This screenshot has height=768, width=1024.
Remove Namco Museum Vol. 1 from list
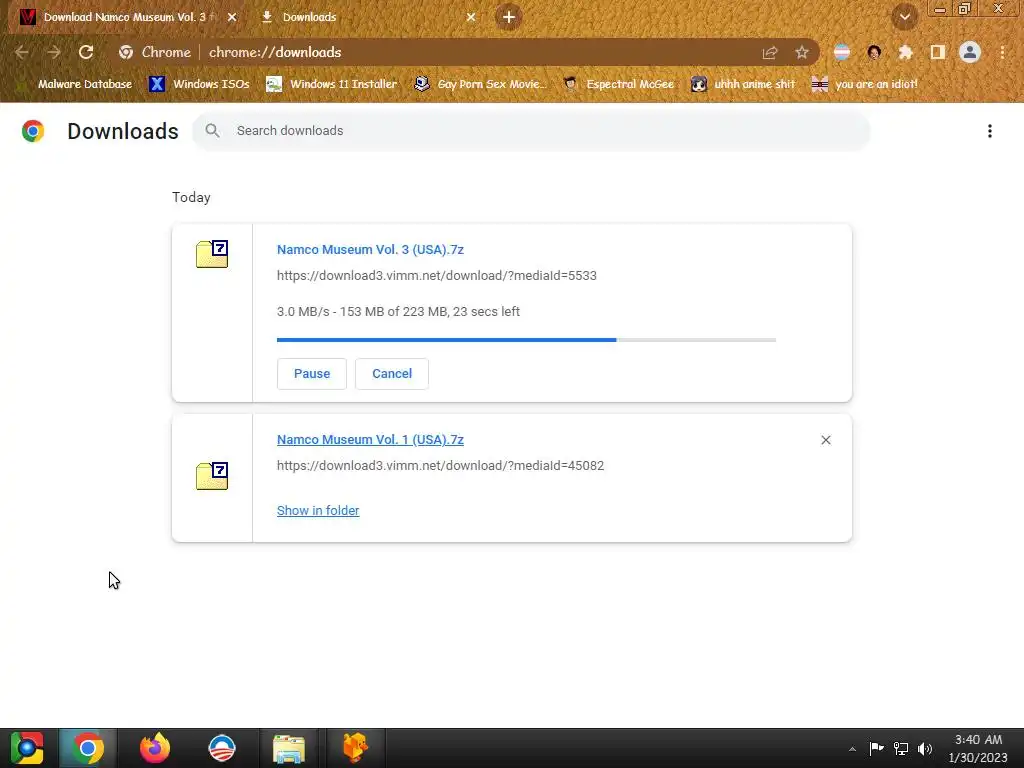tap(826, 440)
